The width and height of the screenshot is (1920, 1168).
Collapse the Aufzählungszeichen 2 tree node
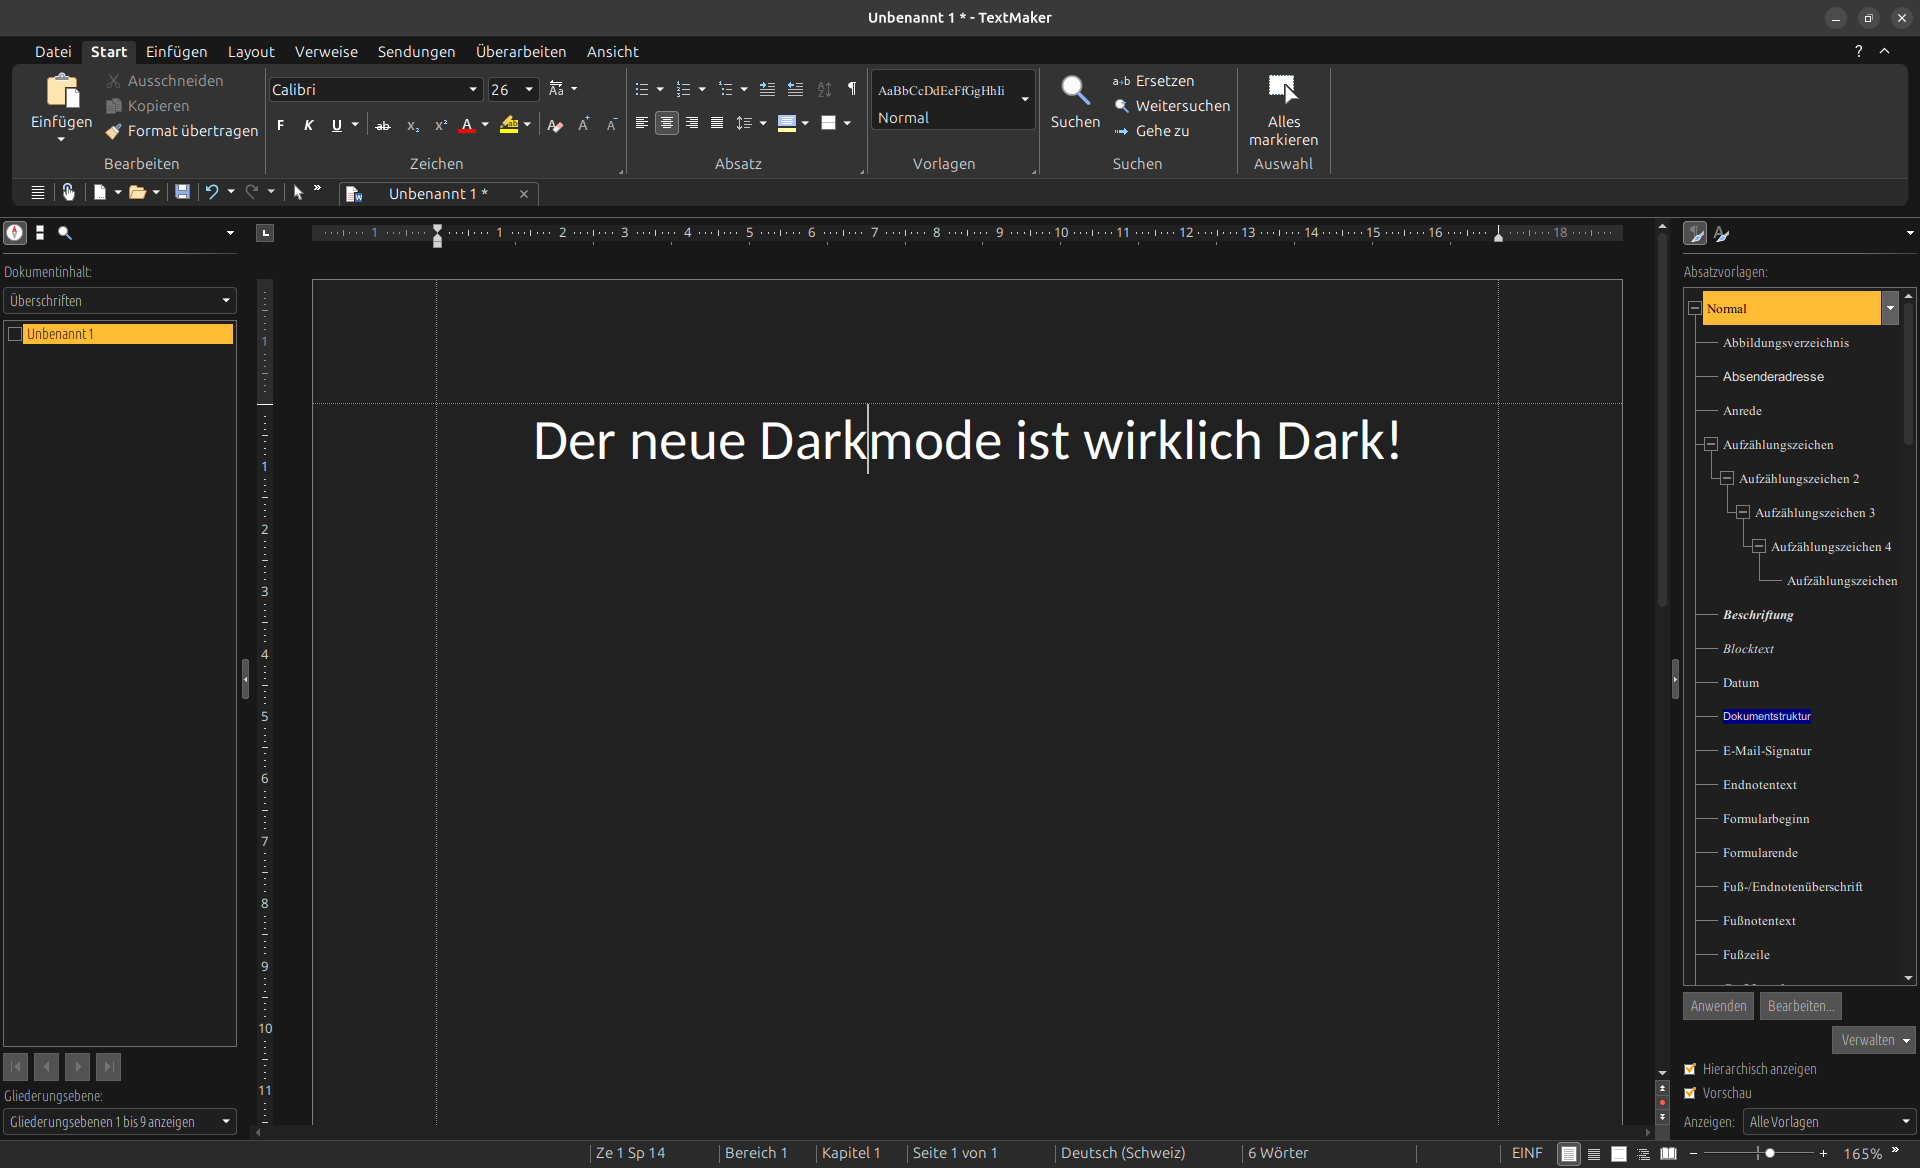click(1727, 478)
